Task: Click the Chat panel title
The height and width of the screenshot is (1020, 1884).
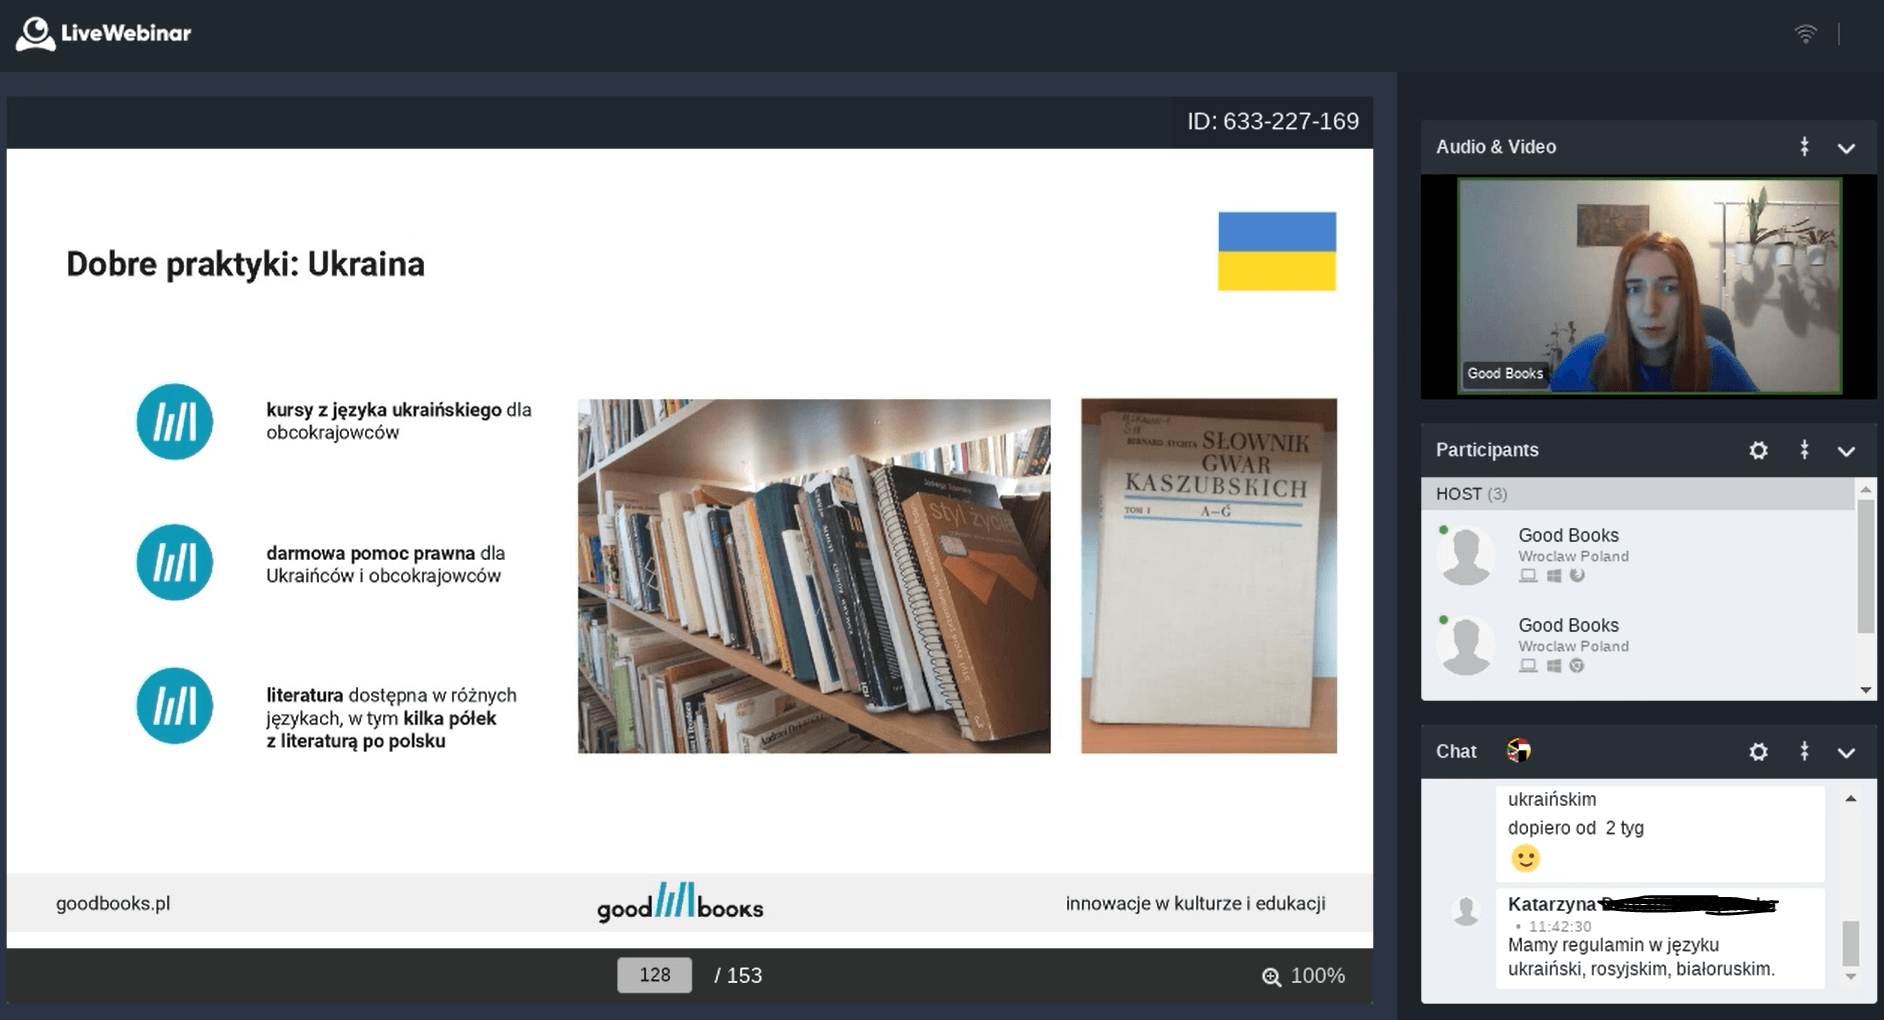Action: click(1456, 751)
